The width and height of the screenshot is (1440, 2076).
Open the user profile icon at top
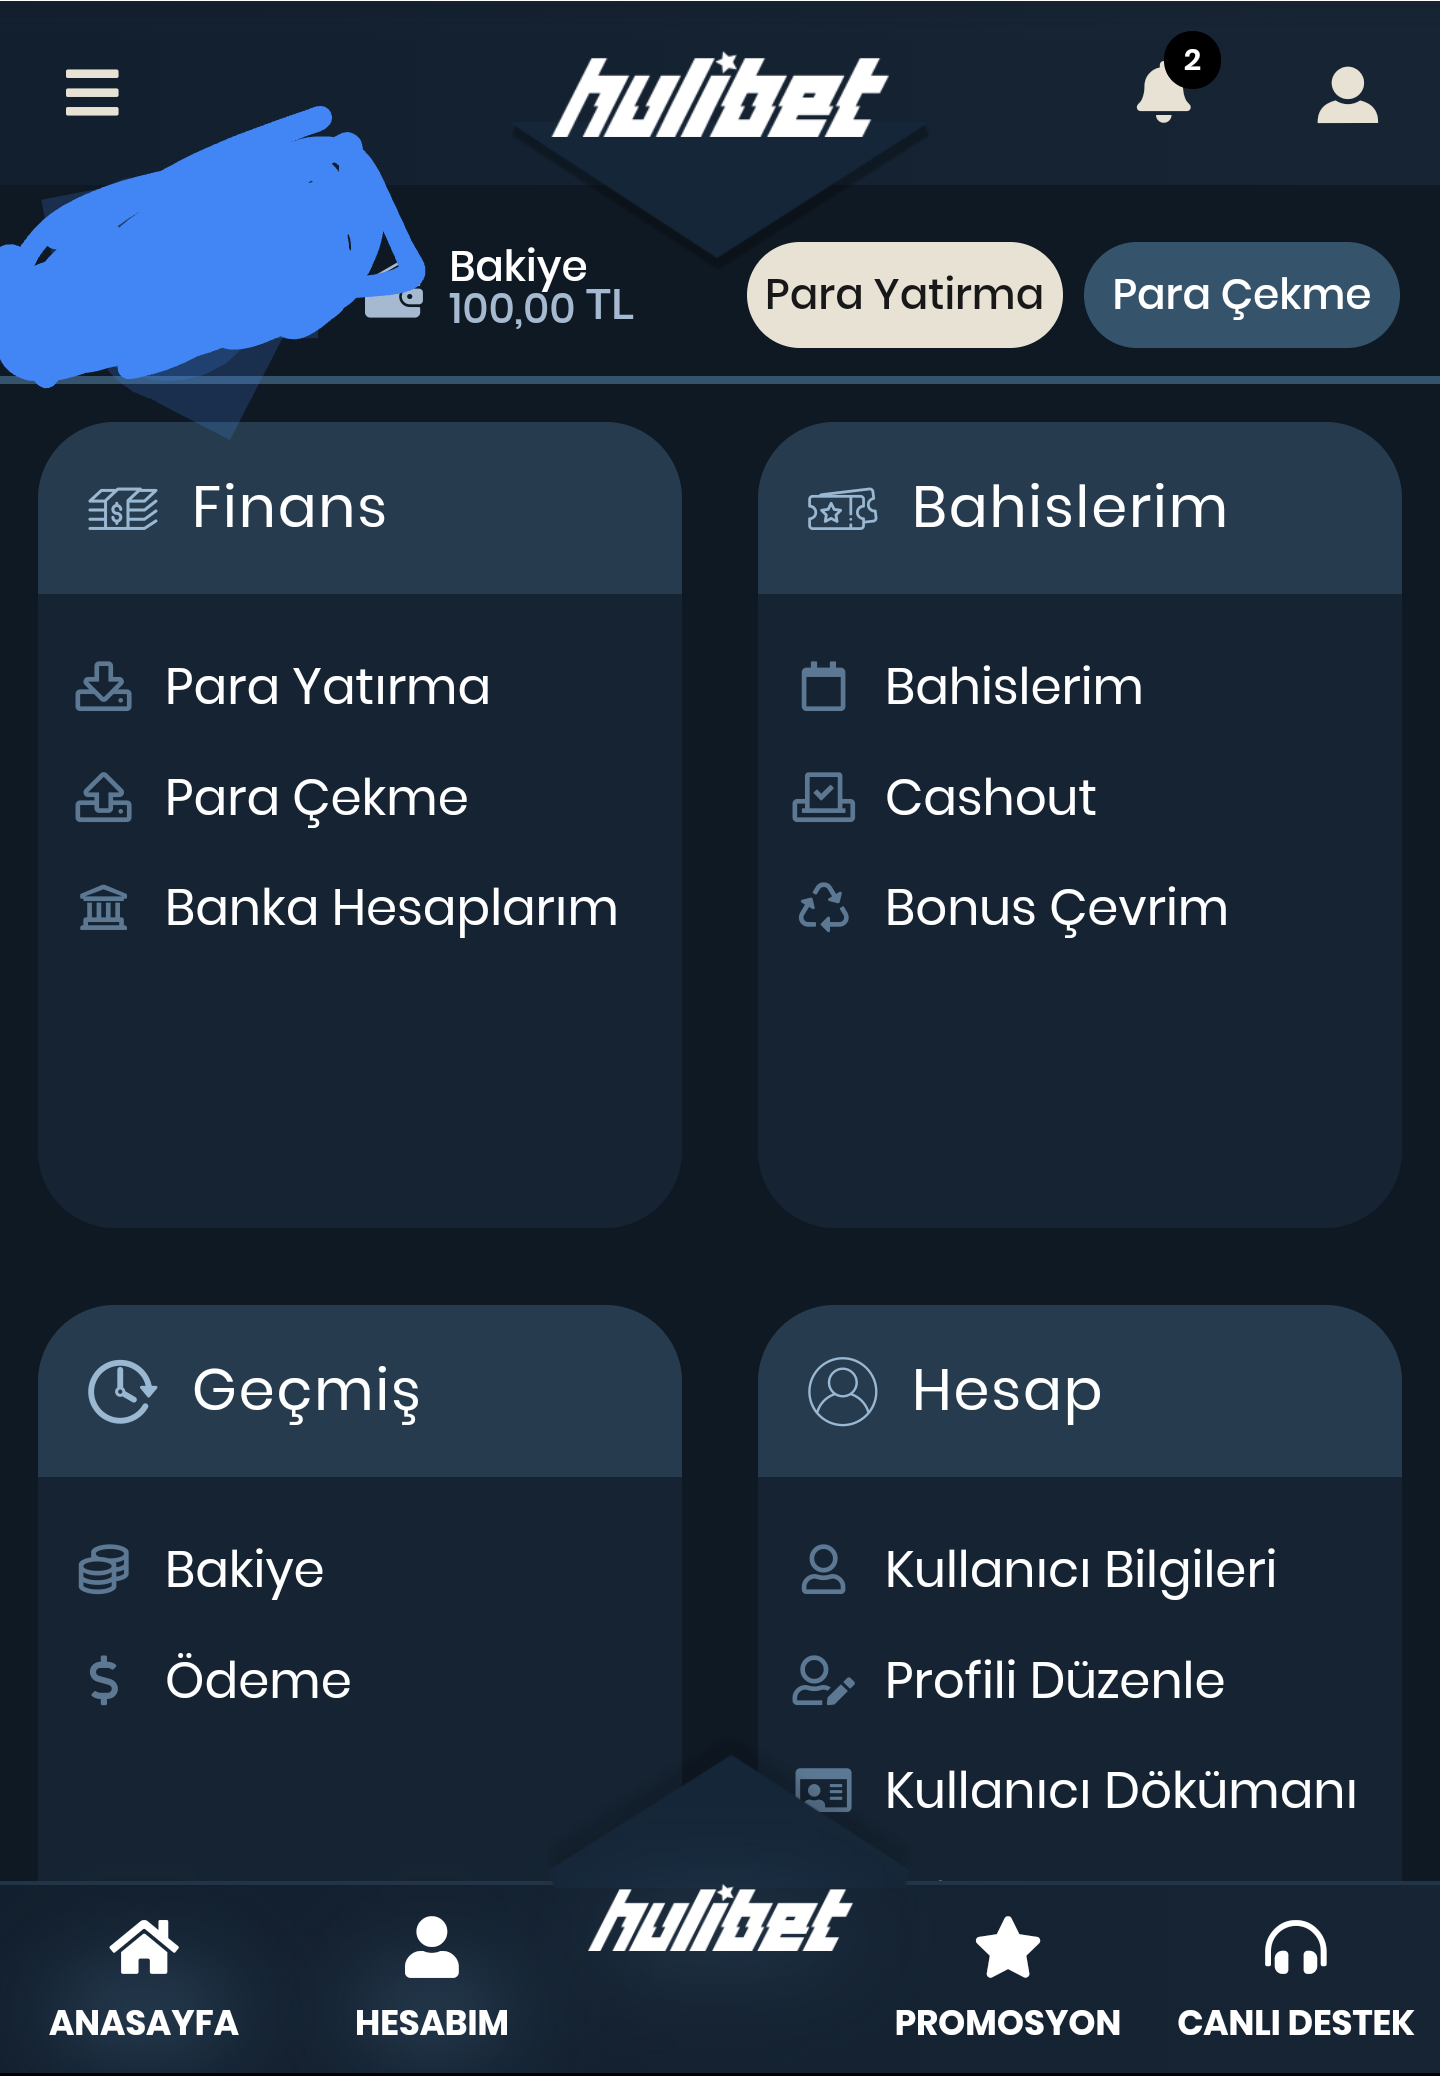coord(1347,95)
